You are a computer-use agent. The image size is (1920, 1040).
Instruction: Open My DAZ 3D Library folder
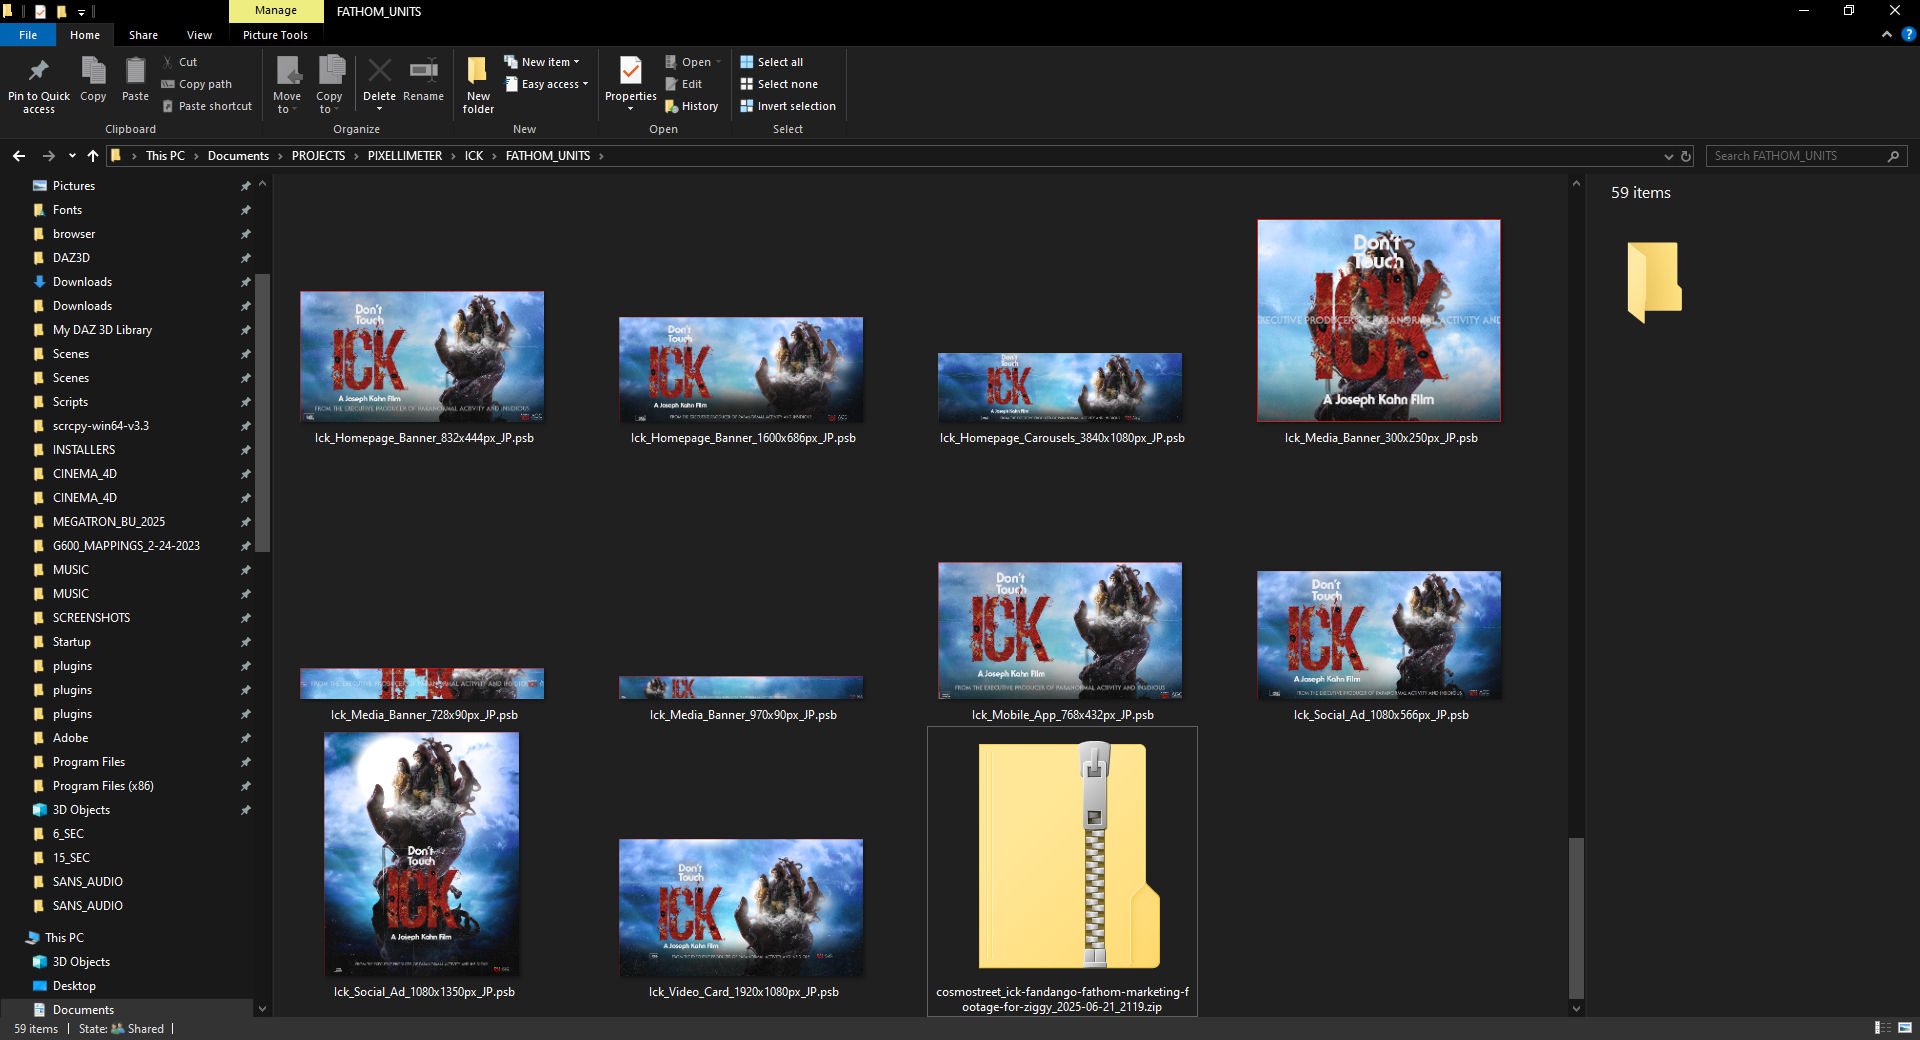pos(102,330)
